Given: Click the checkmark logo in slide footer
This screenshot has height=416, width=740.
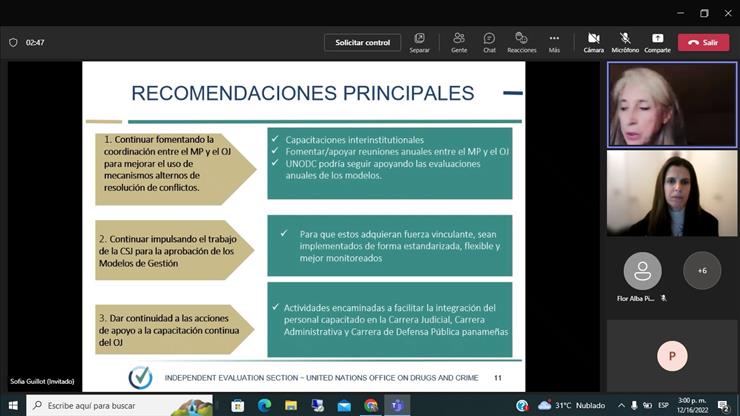Looking at the screenshot, I should tap(140, 377).
